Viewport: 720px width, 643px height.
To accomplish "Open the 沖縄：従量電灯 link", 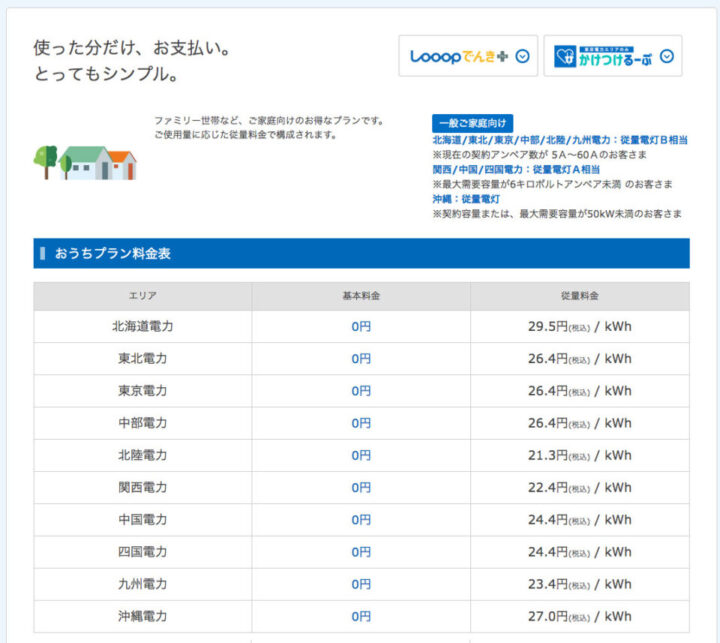I will tap(466, 199).
